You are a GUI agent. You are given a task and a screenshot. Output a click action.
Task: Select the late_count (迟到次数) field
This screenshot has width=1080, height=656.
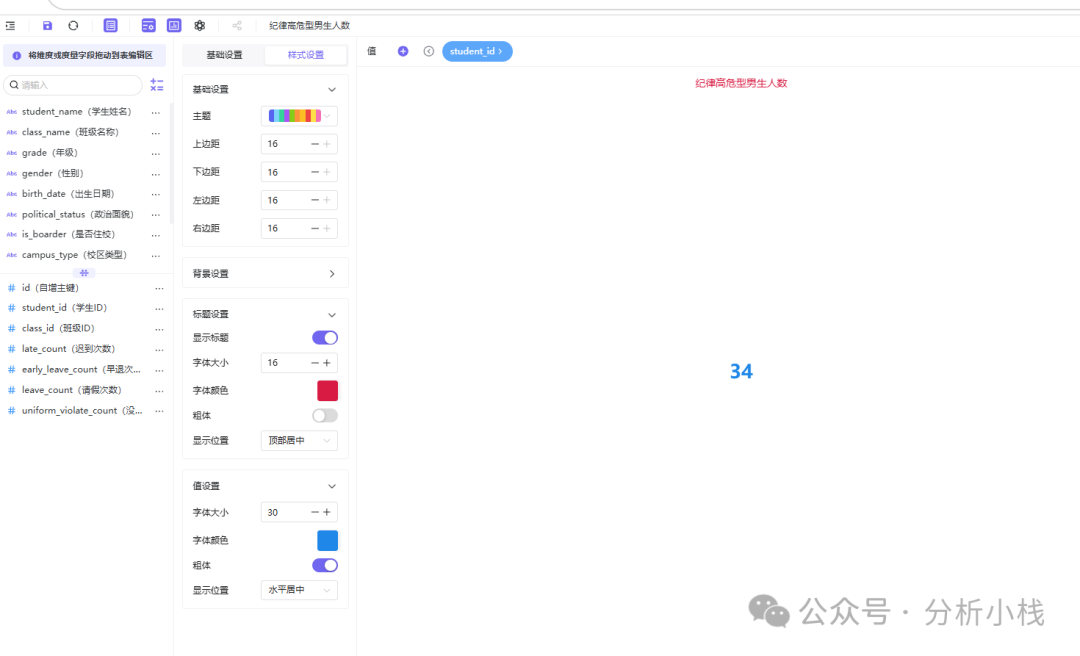tap(68, 349)
